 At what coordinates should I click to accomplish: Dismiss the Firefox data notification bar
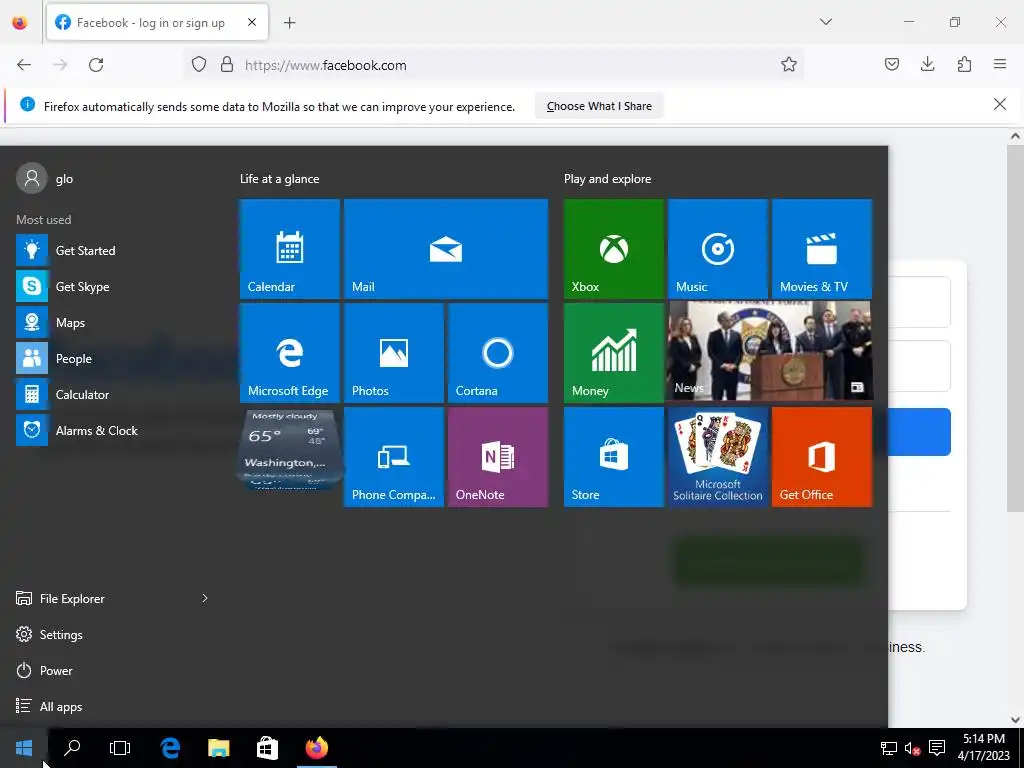[x=999, y=104]
